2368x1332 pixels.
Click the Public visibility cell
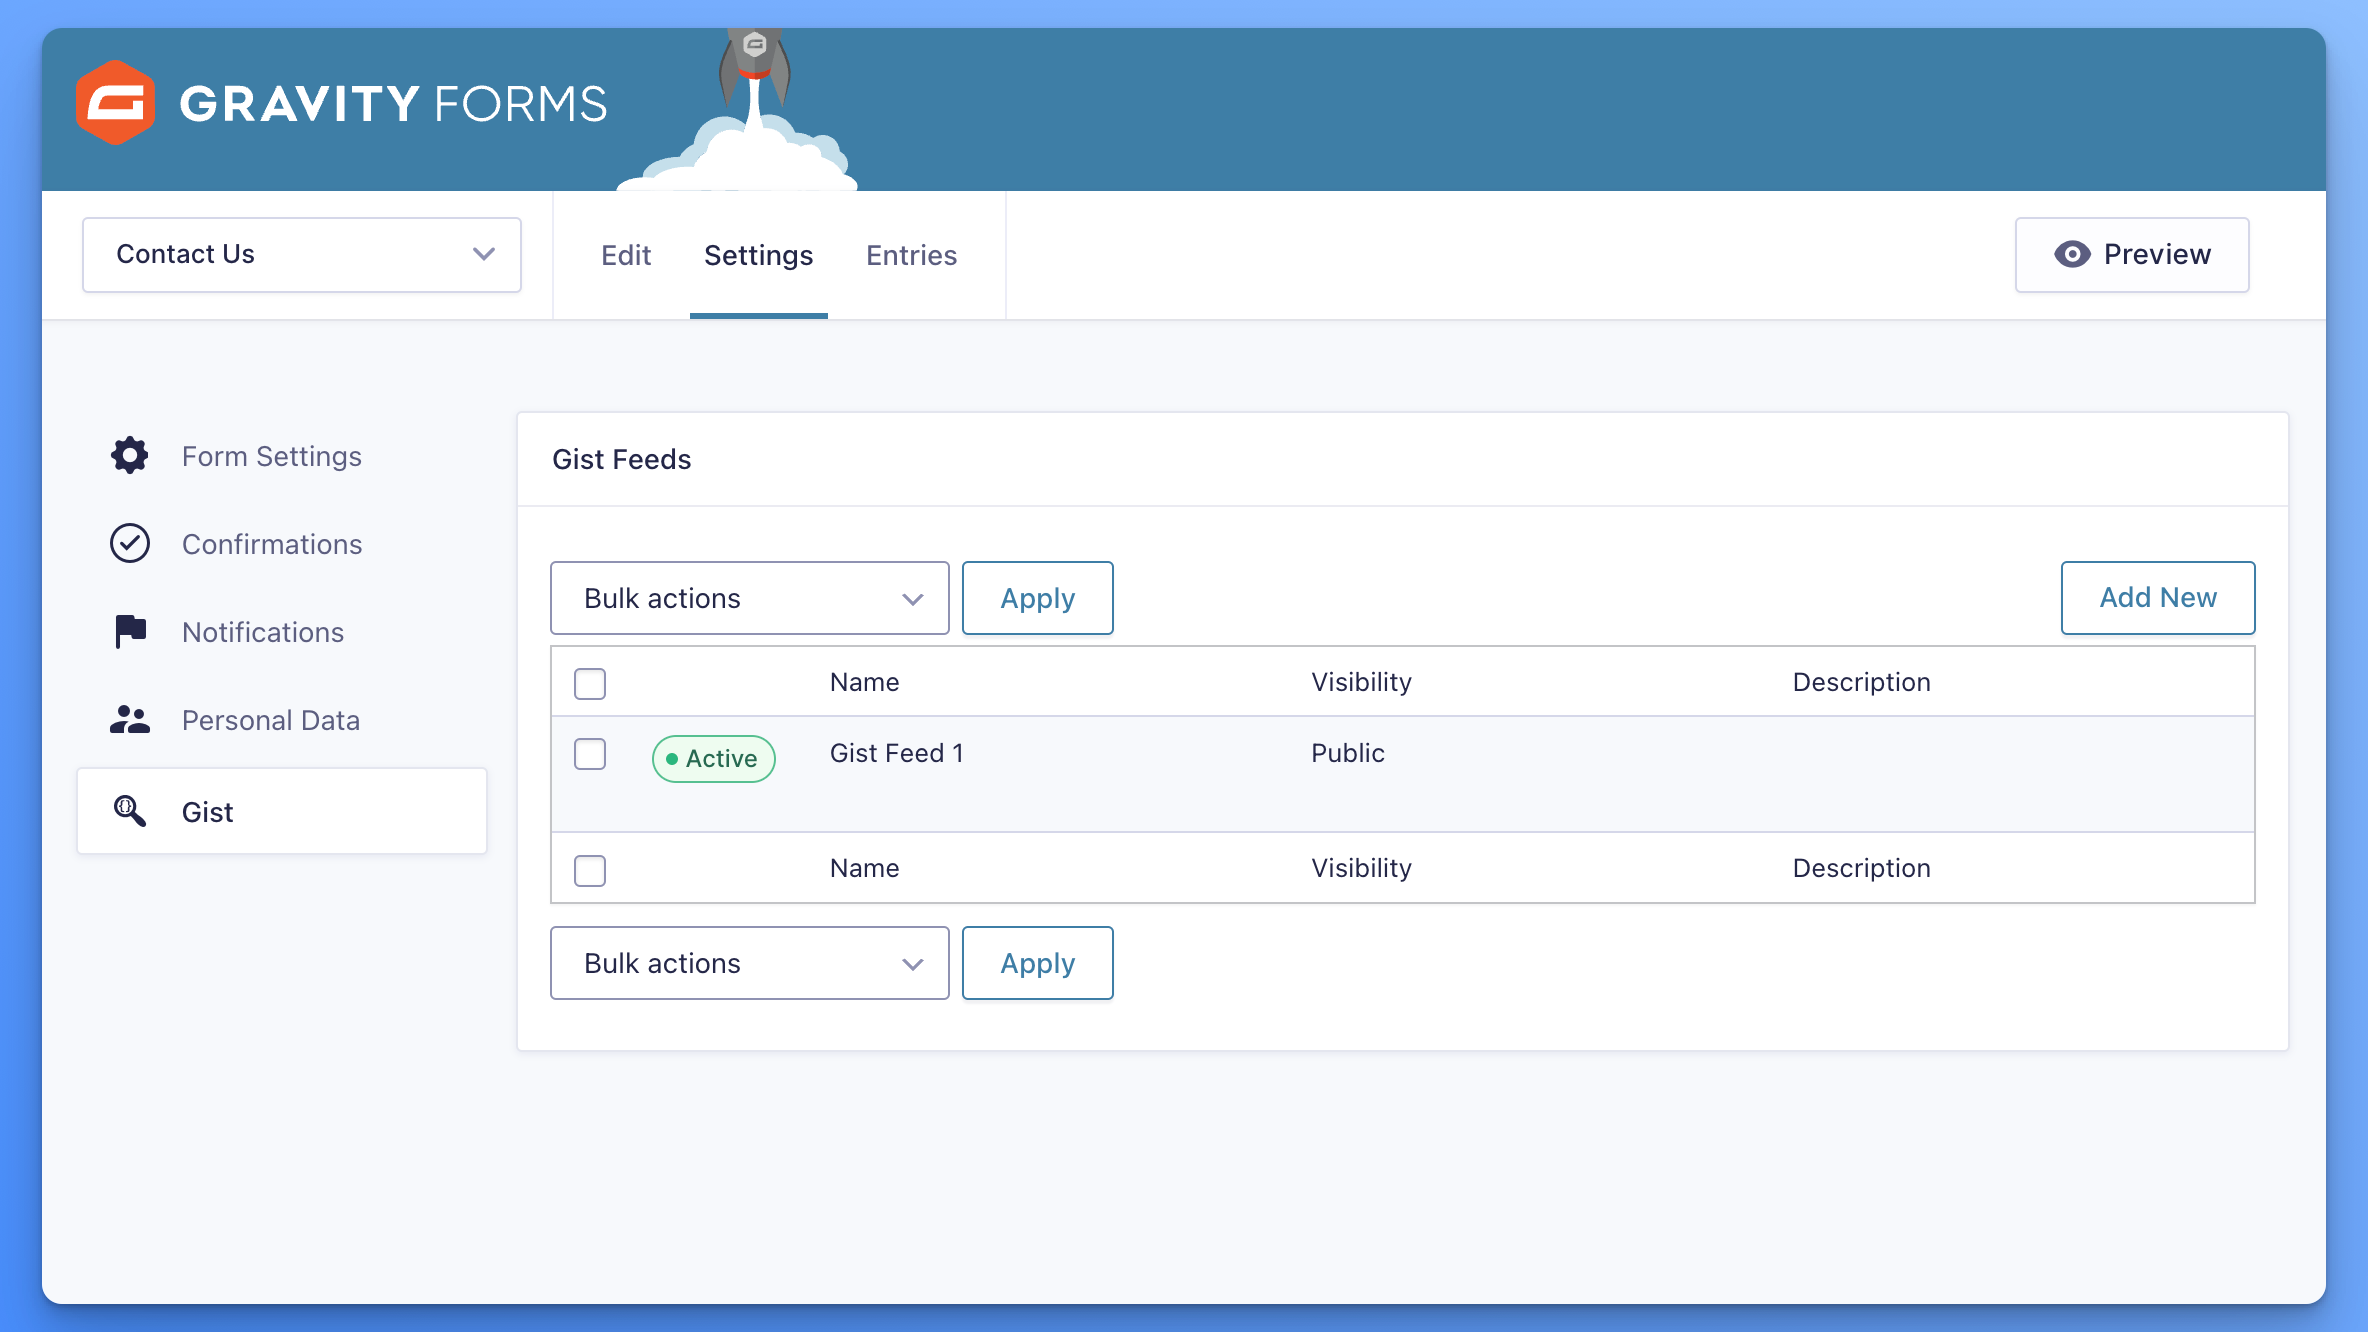point(1348,753)
